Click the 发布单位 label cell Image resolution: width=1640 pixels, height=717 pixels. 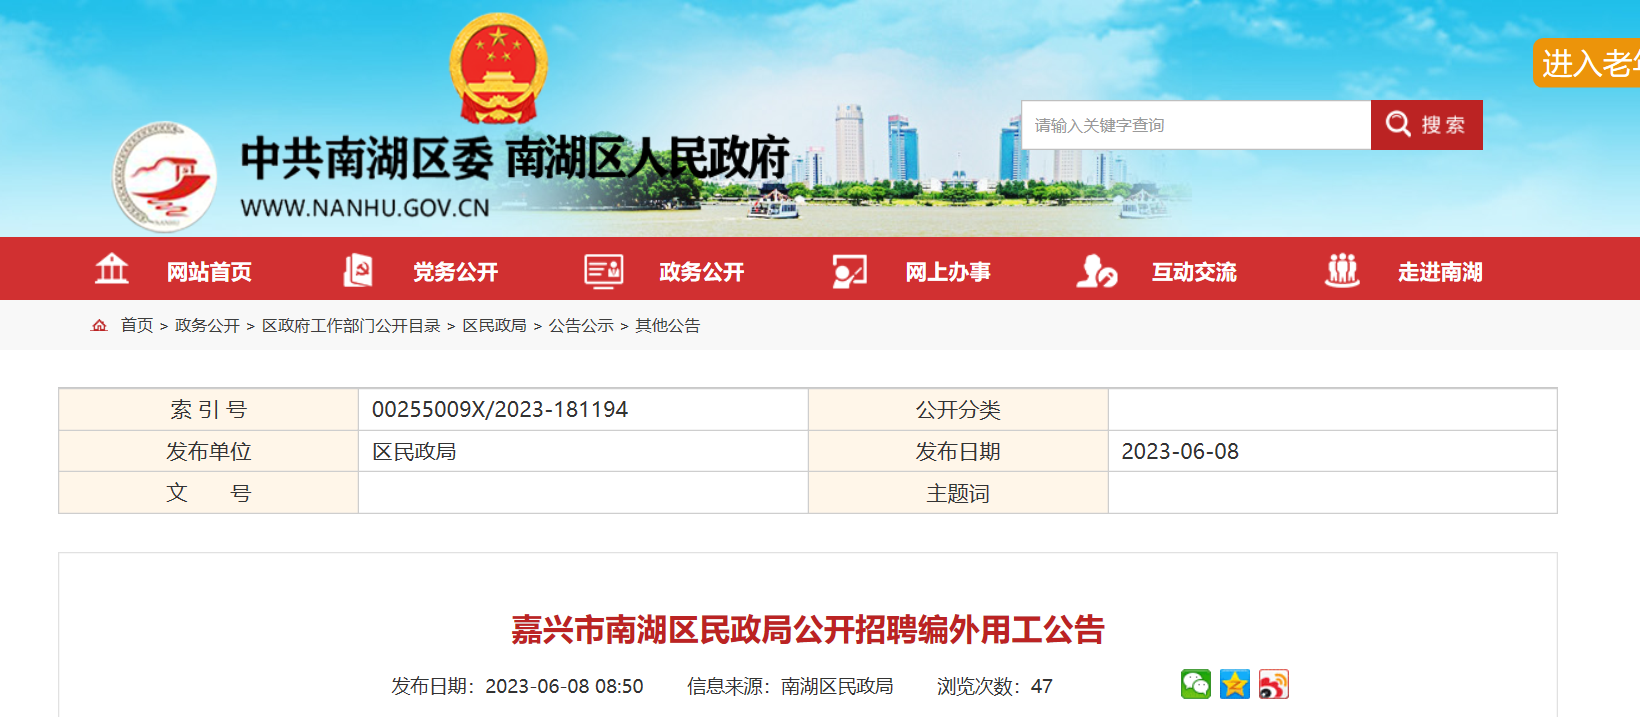209,451
